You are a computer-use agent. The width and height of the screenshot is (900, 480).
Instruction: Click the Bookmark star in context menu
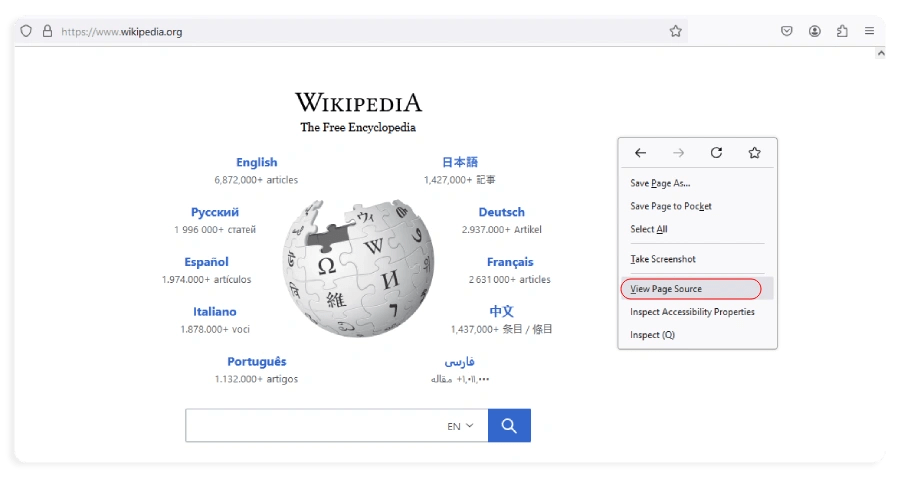754,153
